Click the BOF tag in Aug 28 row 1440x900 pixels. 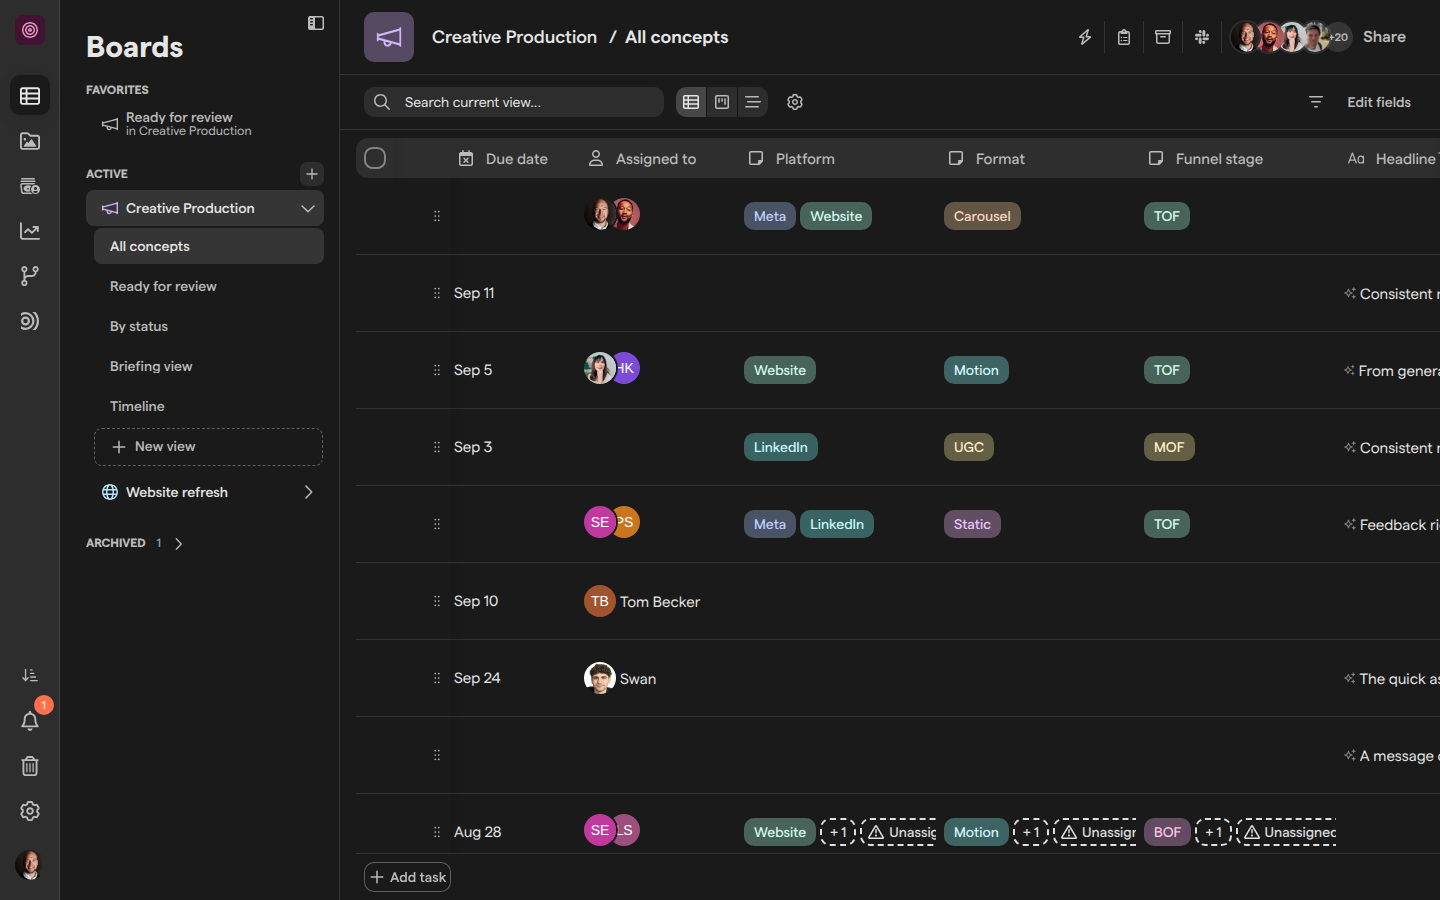1167,832
